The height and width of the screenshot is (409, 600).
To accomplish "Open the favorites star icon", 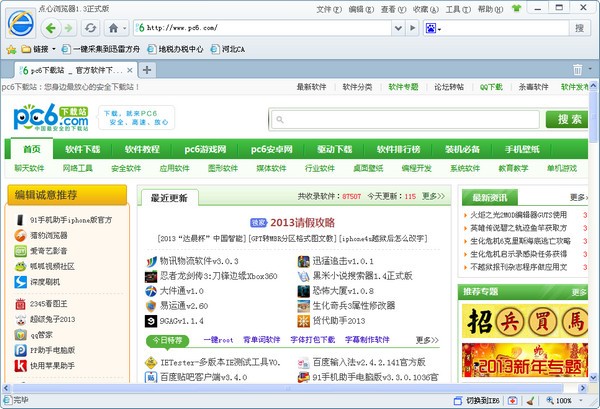I will pyautogui.click(x=11, y=49).
